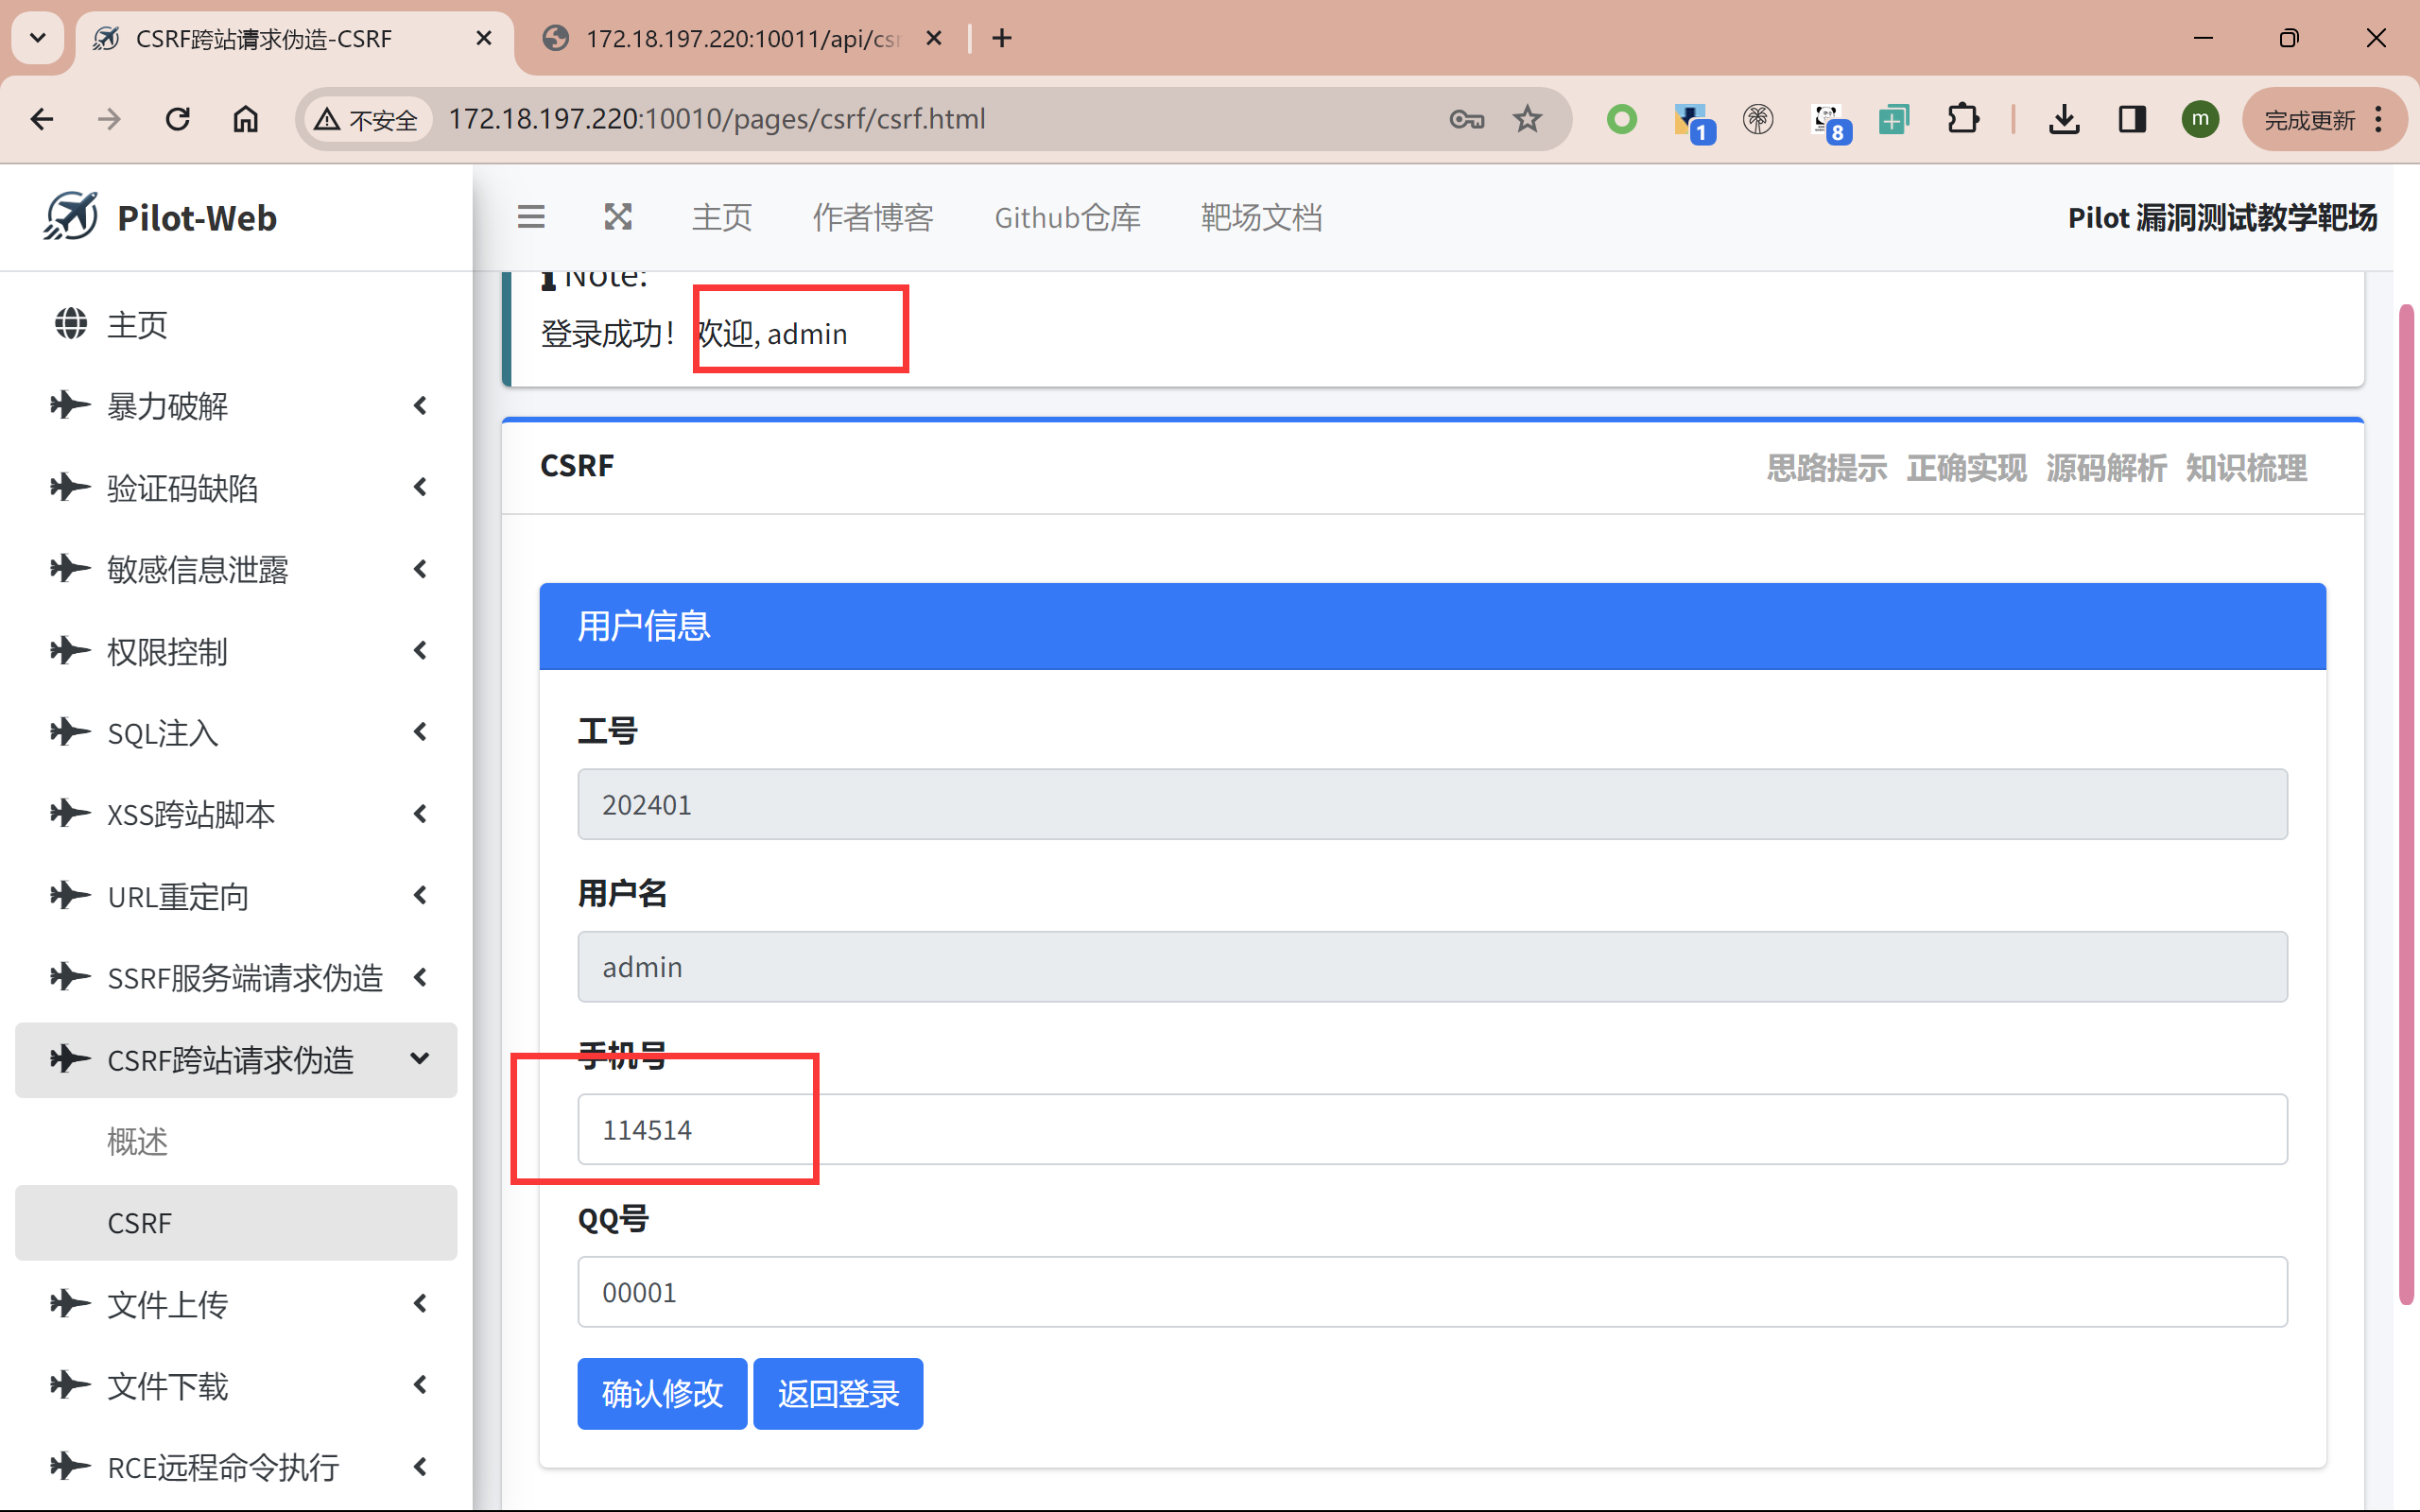Go to browser home page
Viewport: 2420px width, 1512px height.
(246, 120)
